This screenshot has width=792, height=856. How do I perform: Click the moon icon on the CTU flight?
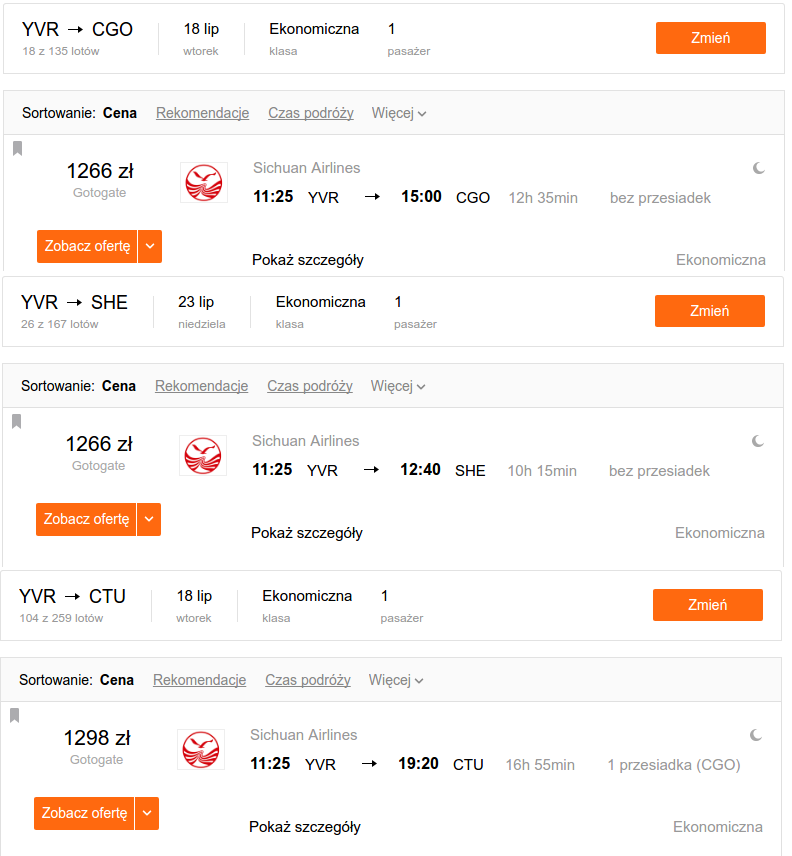point(756,735)
